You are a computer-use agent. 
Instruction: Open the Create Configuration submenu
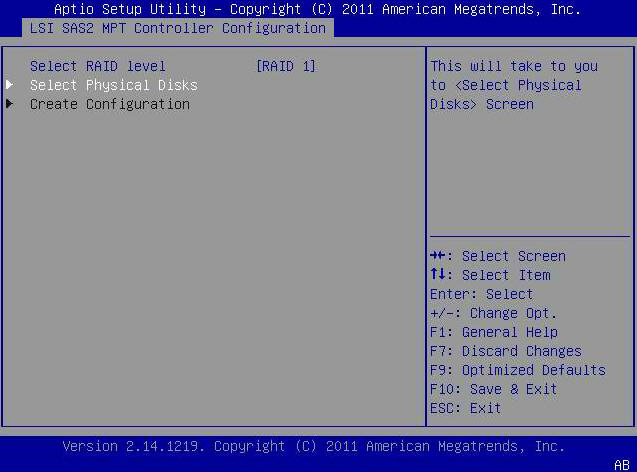[110, 104]
